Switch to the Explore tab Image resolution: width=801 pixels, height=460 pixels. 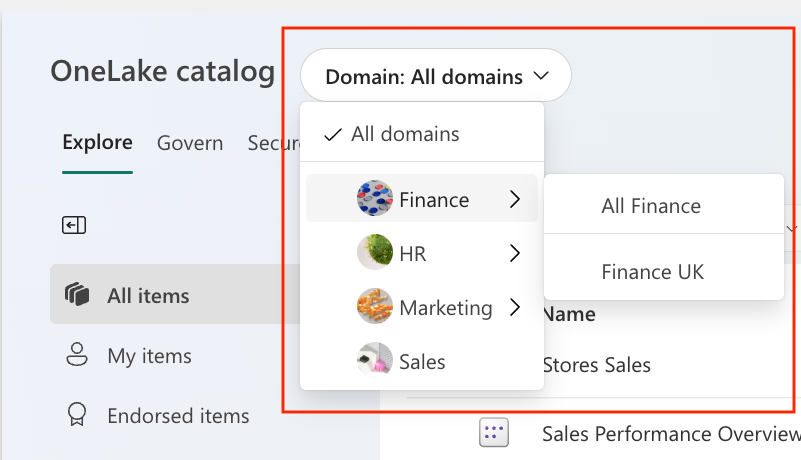coord(97,142)
